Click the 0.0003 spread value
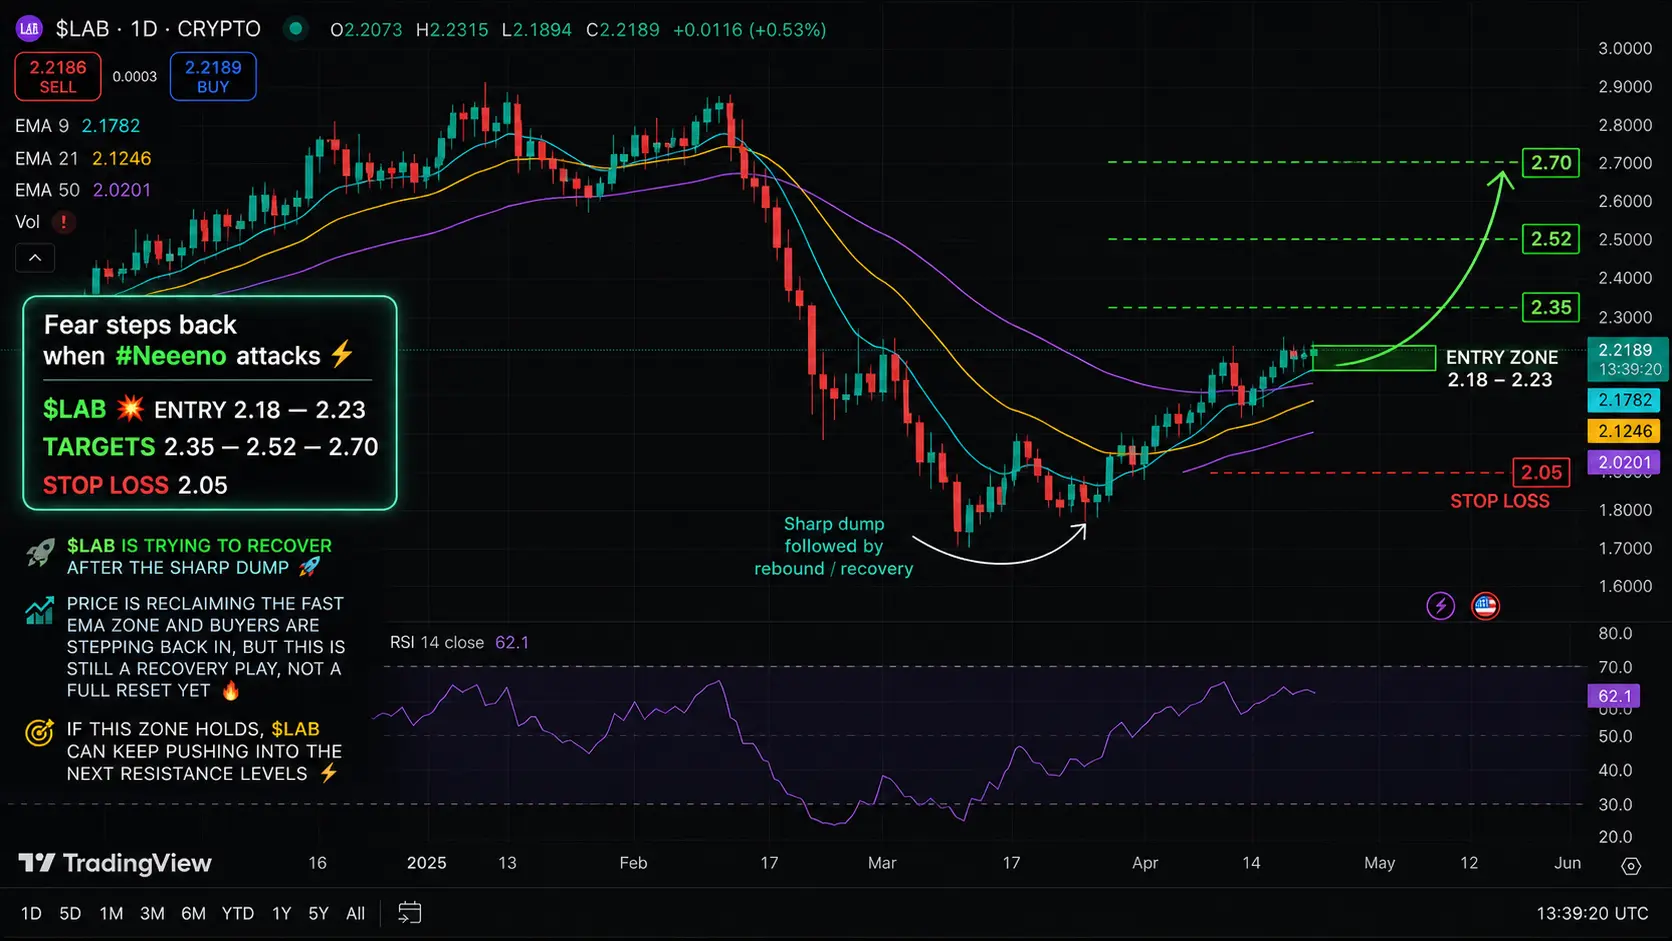 click(x=135, y=77)
